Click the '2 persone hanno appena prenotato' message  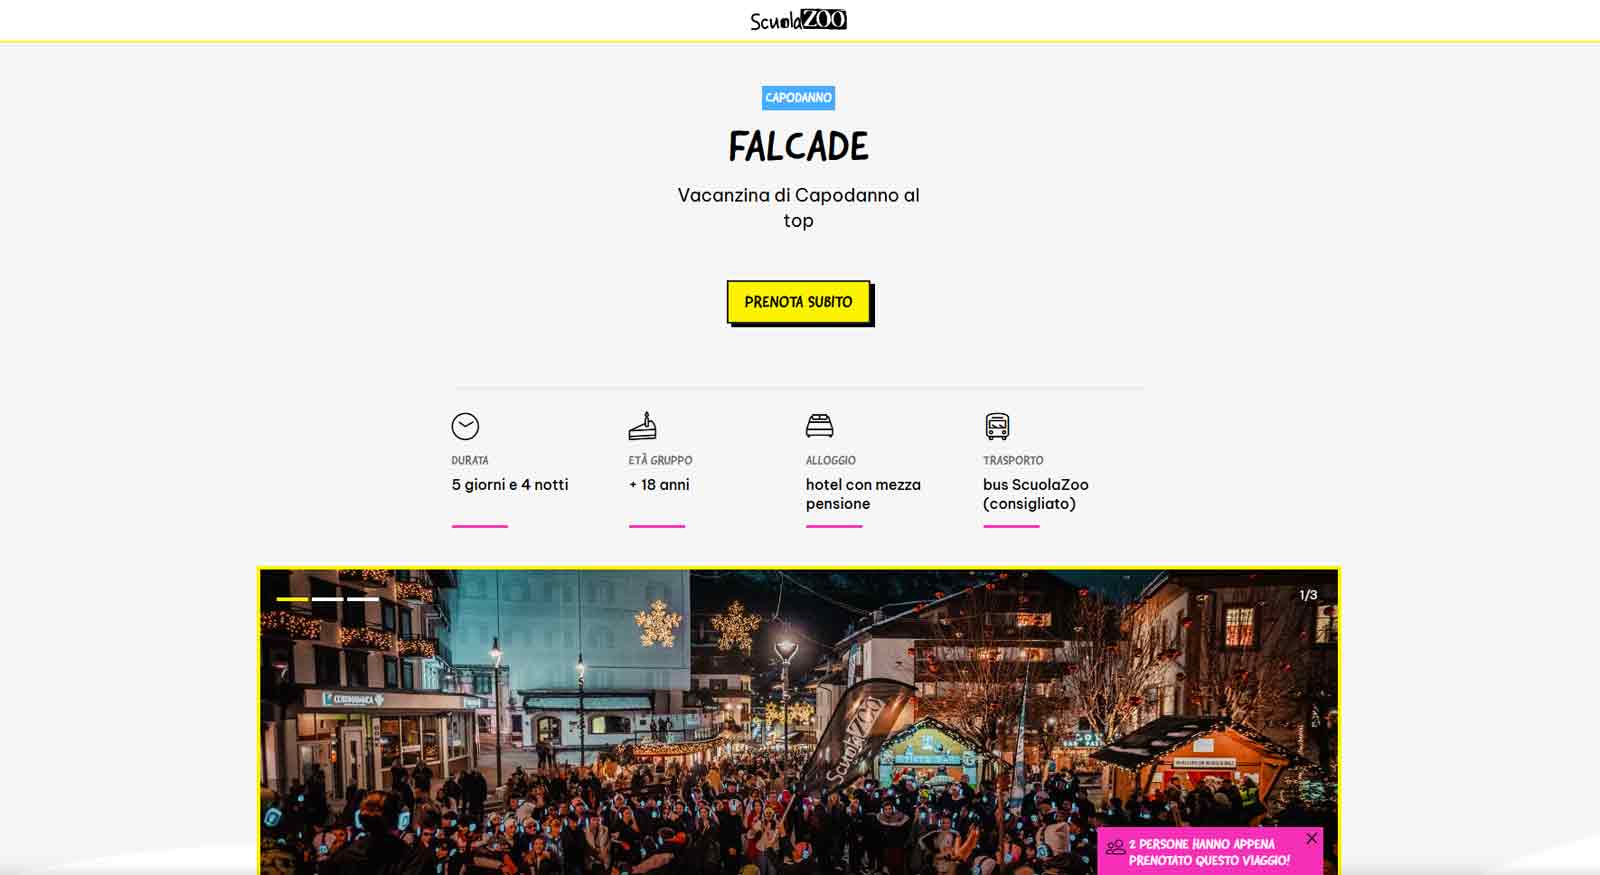coord(1209,852)
